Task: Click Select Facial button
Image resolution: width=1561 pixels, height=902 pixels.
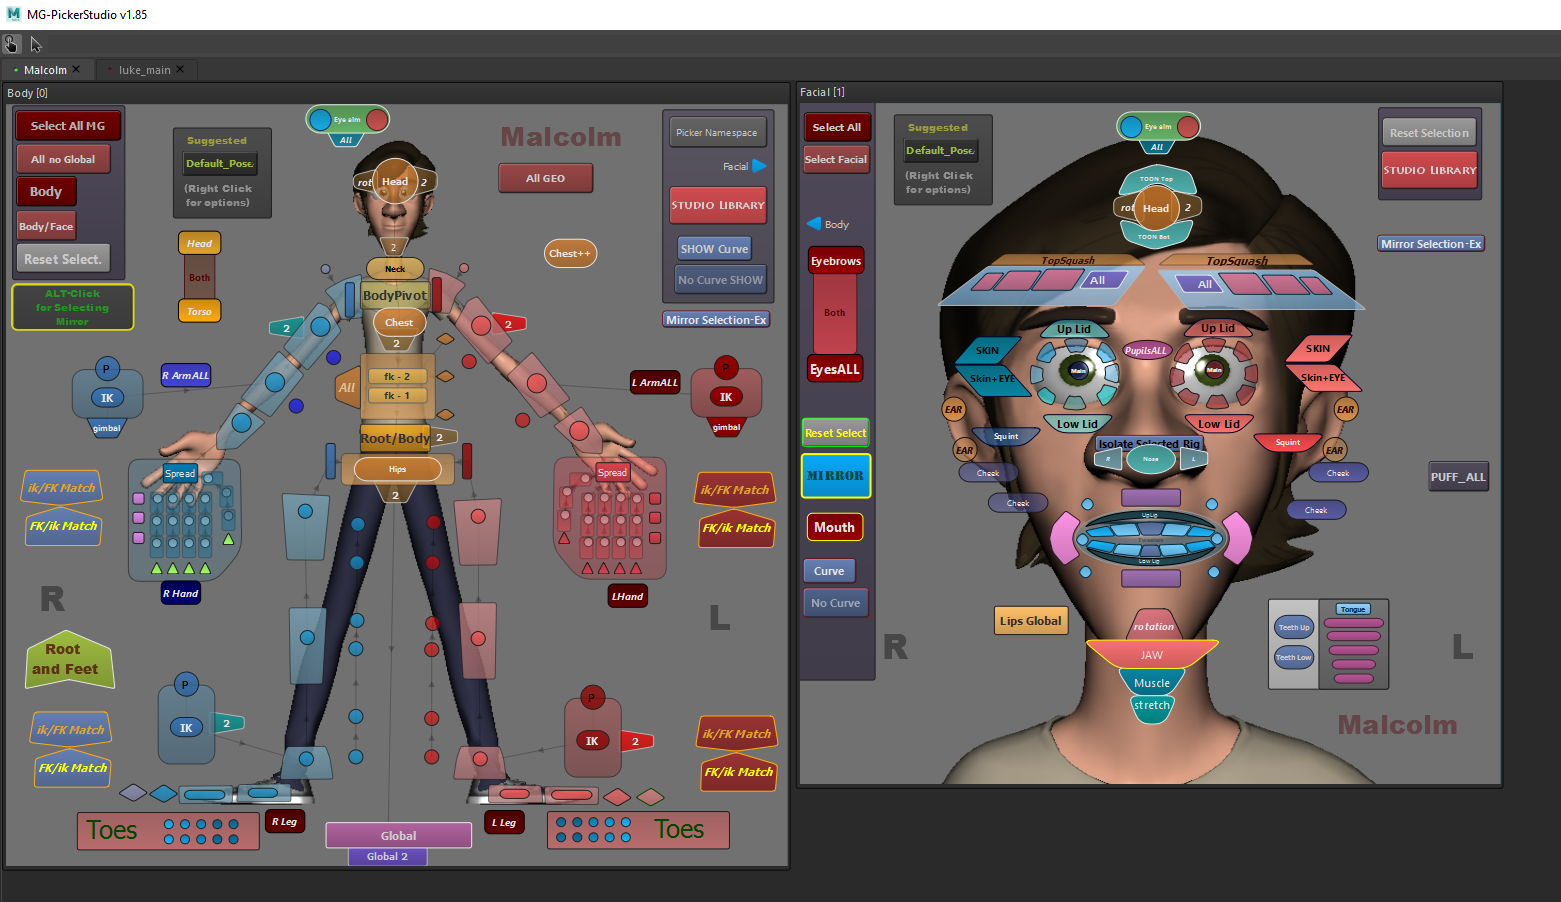Action: [836, 159]
